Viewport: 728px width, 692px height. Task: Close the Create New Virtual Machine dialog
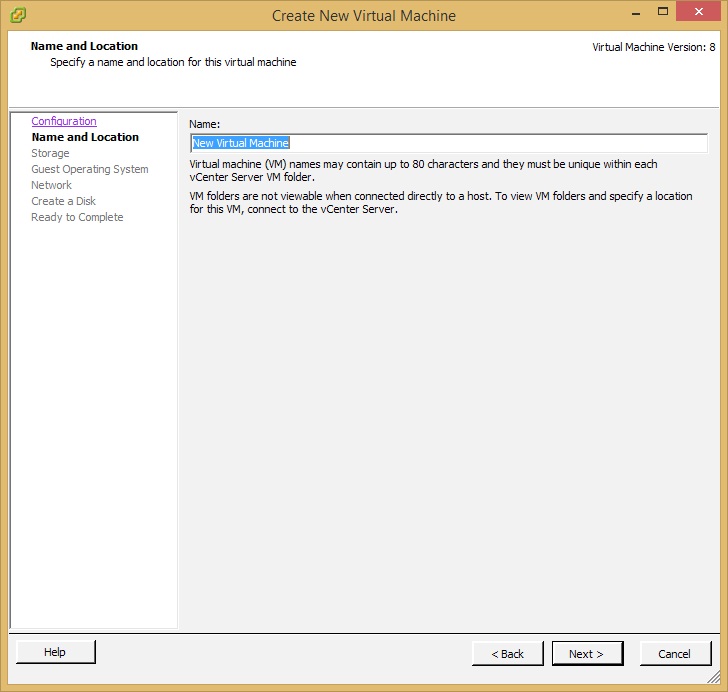[x=699, y=12]
